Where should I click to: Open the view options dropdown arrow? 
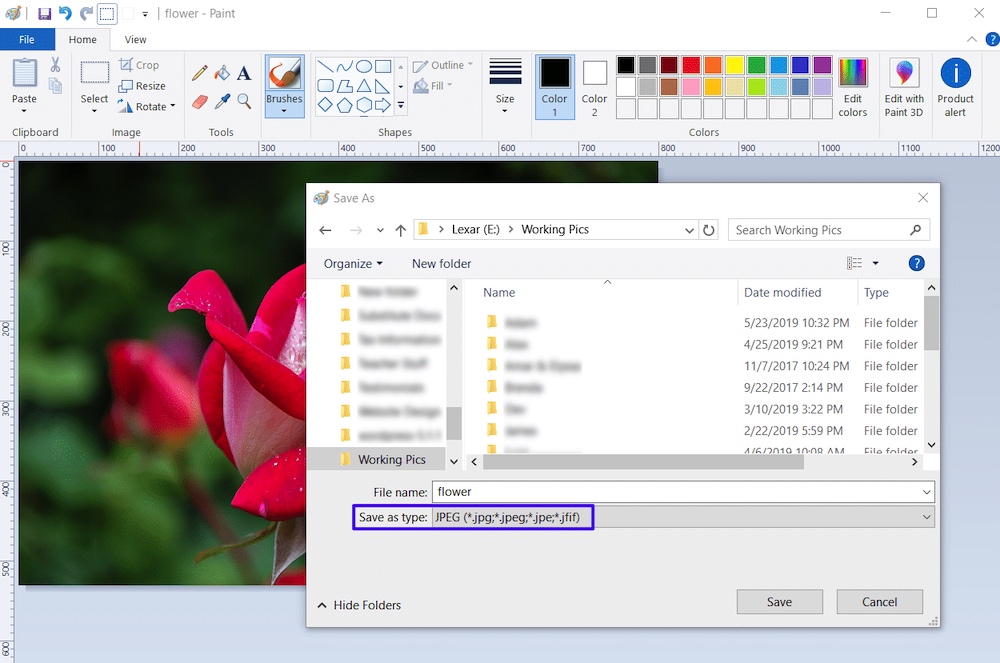tap(876, 263)
